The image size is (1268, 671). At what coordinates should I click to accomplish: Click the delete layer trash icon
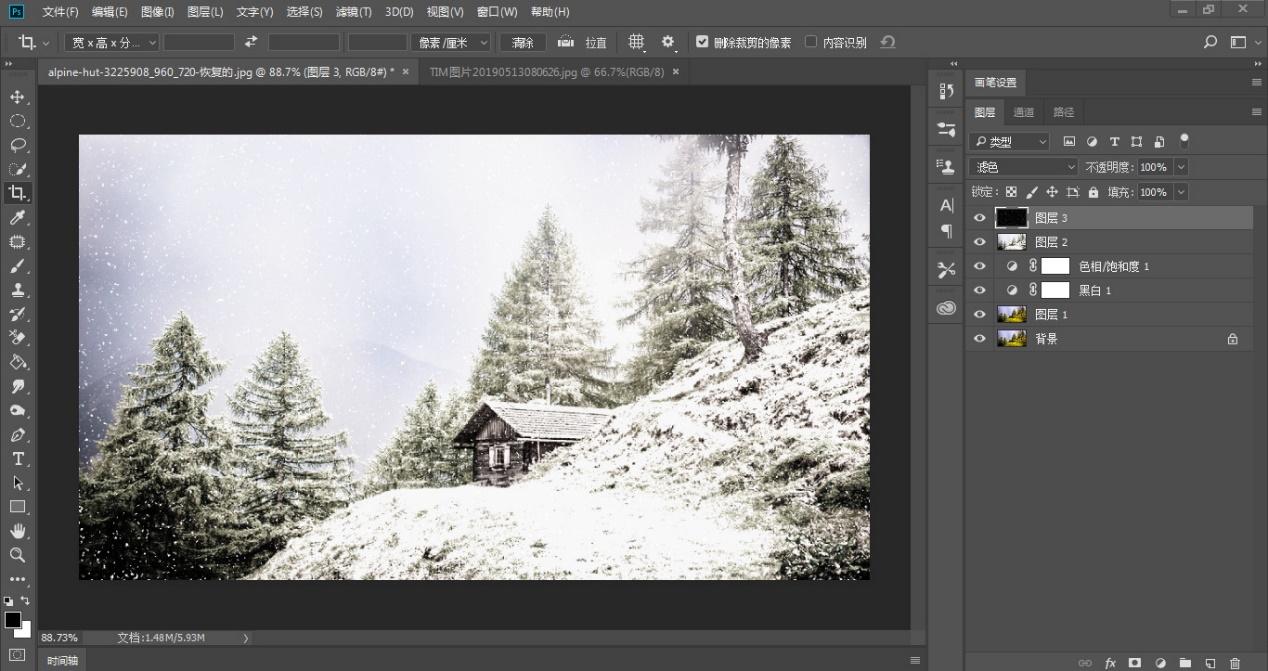pyautogui.click(x=1235, y=663)
